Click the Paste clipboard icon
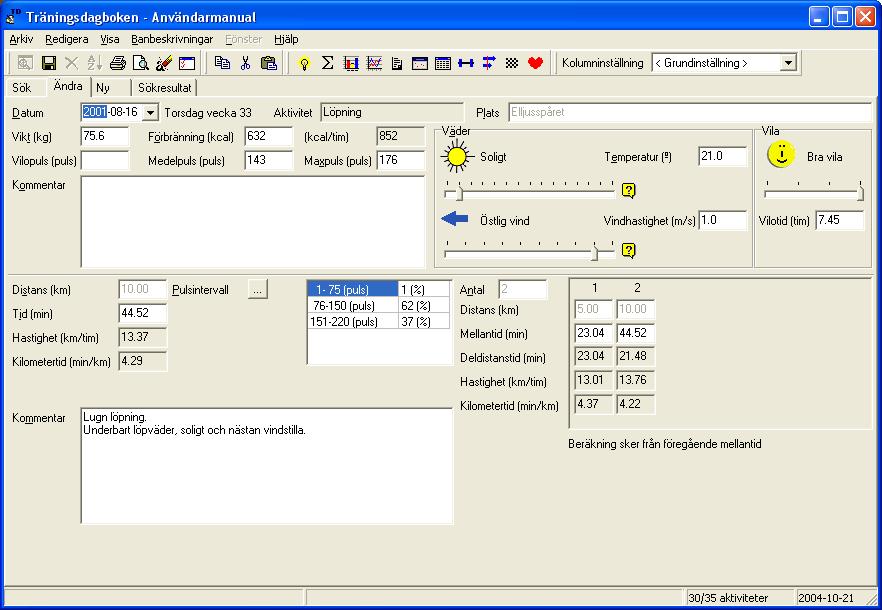This screenshot has height=610, width=882. click(x=269, y=63)
